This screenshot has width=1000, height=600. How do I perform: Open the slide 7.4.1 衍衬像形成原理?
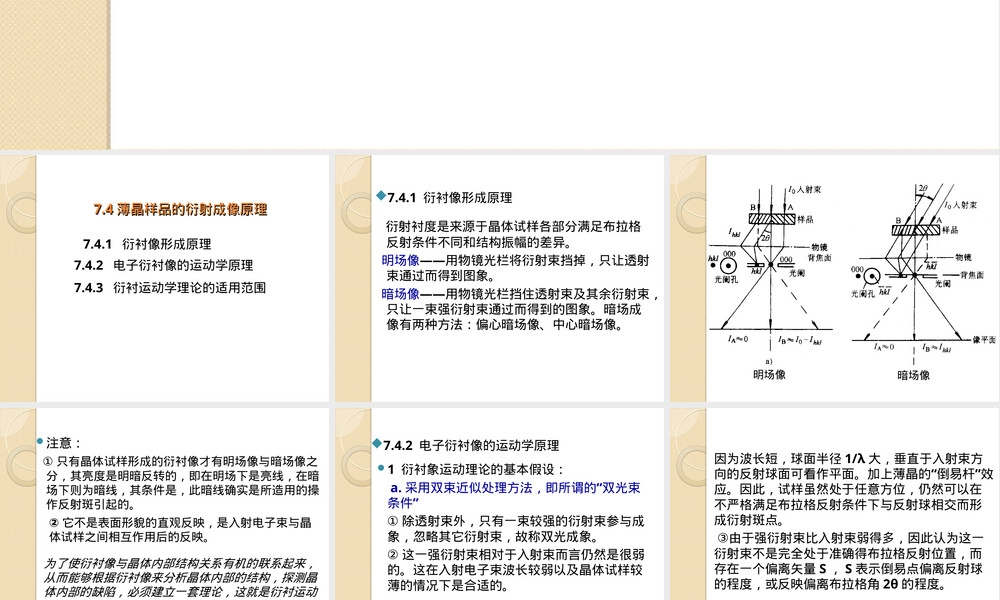click(x=499, y=278)
